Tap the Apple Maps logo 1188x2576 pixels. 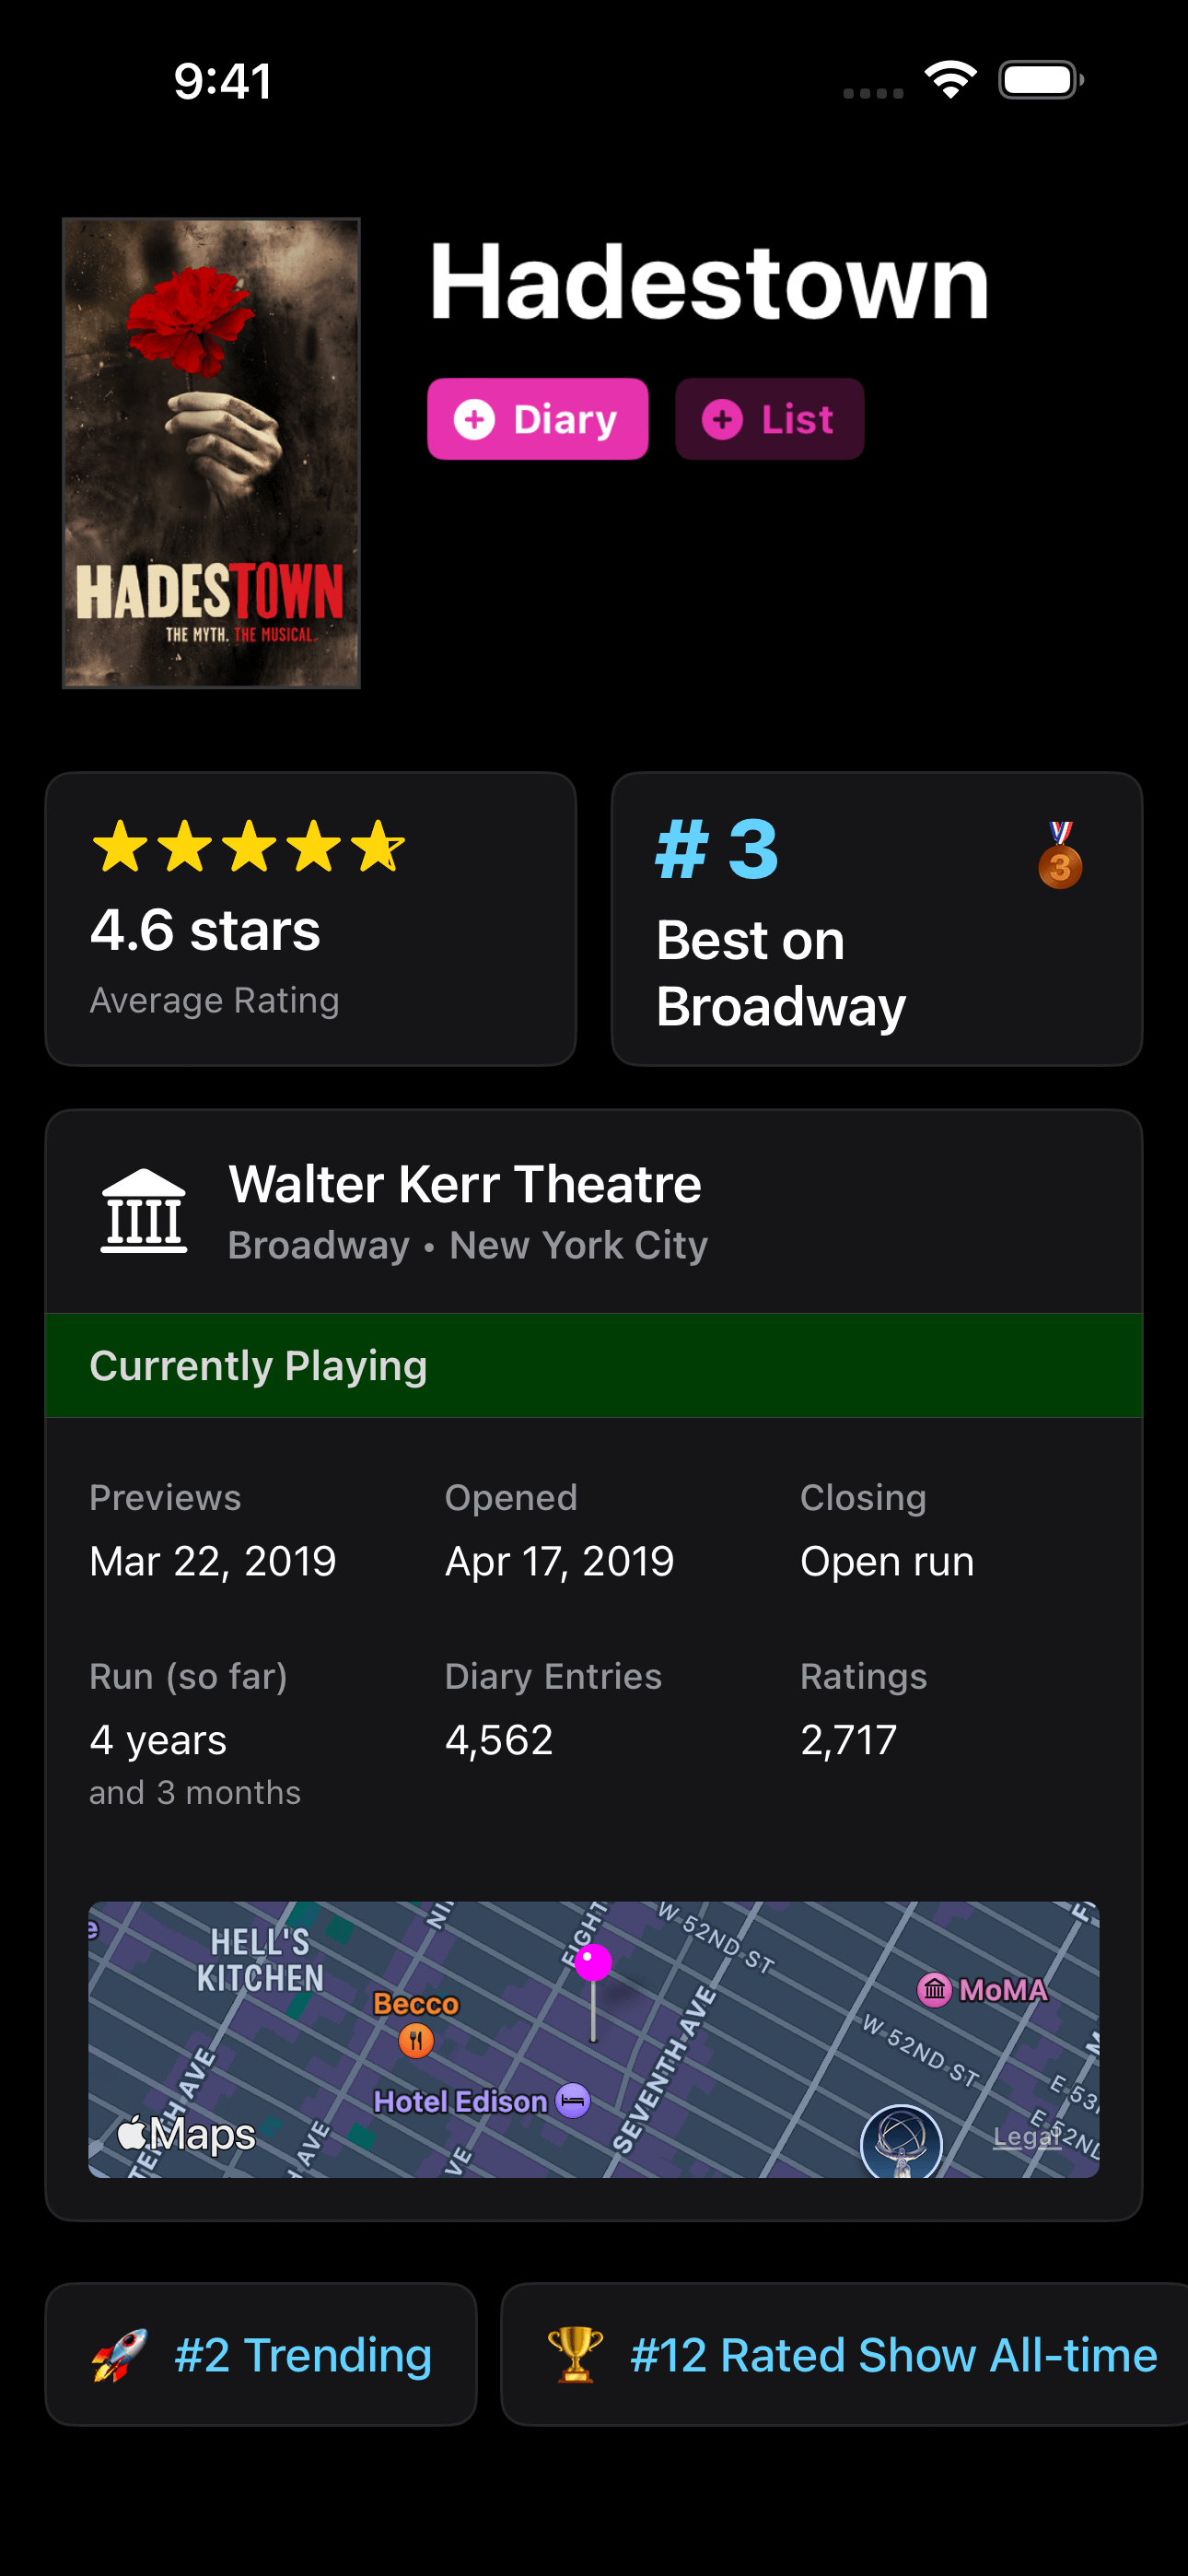tap(187, 2134)
